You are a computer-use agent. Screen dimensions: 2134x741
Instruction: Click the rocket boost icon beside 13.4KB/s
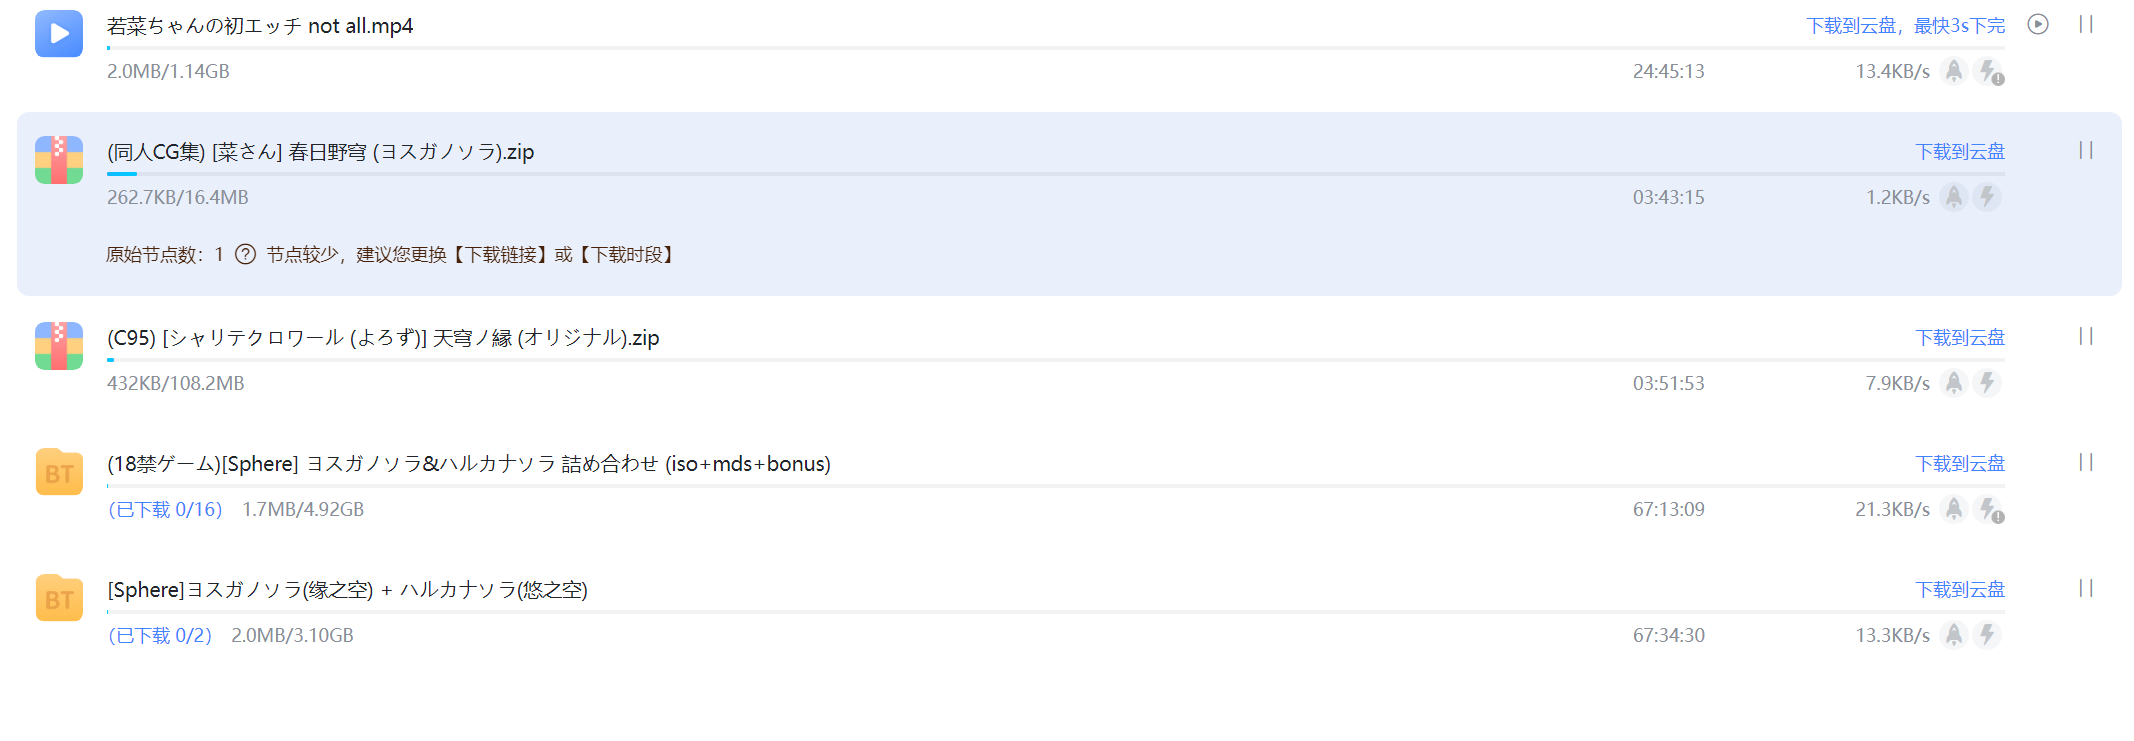[1953, 71]
